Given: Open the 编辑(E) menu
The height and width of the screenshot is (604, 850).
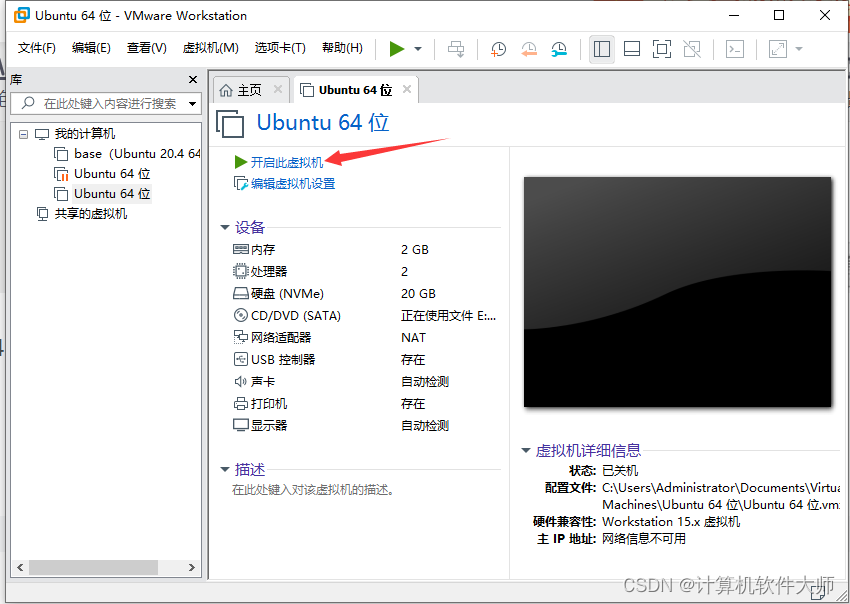Looking at the screenshot, I should (91, 48).
